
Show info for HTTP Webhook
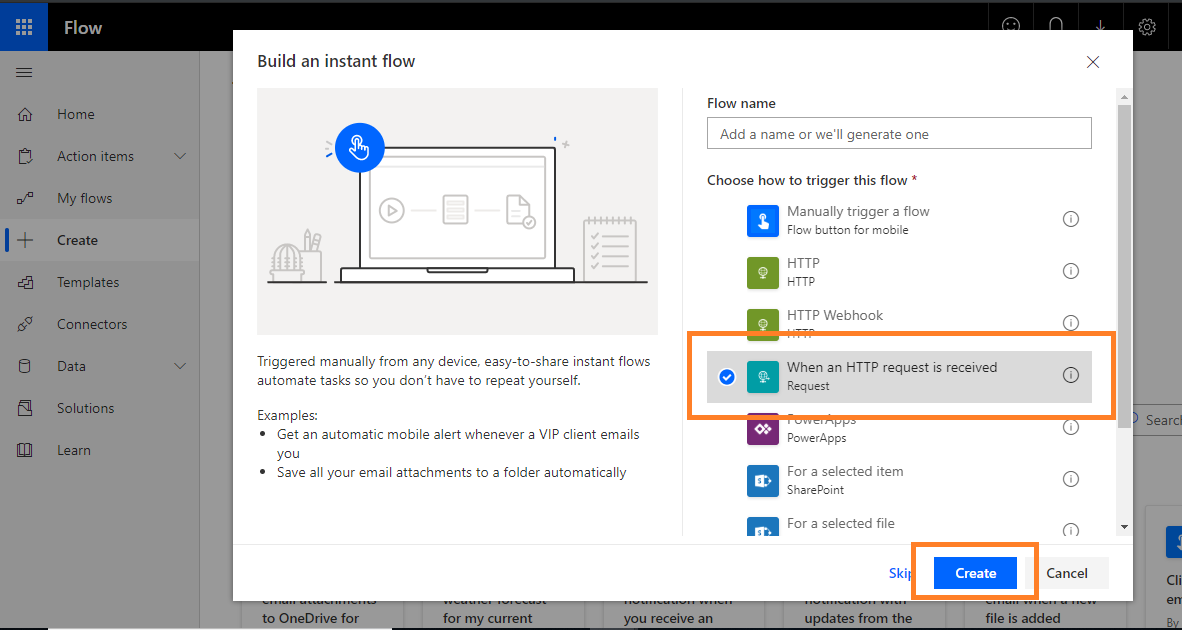(1070, 323)
